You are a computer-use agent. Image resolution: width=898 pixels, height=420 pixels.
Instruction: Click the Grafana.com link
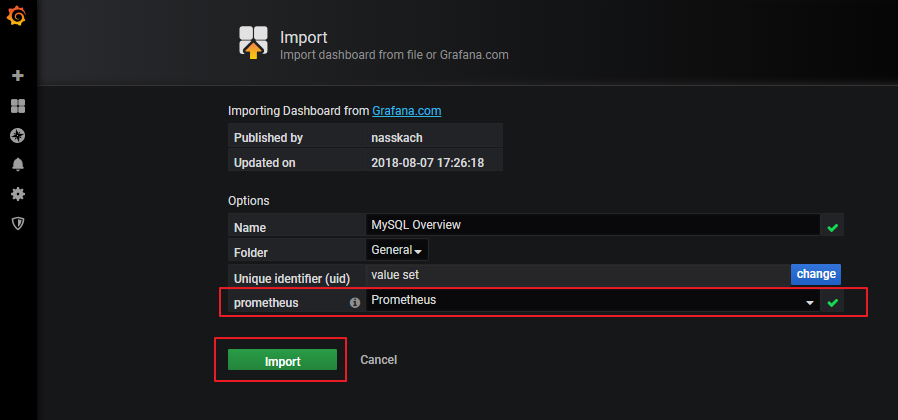tap(407, 111)
